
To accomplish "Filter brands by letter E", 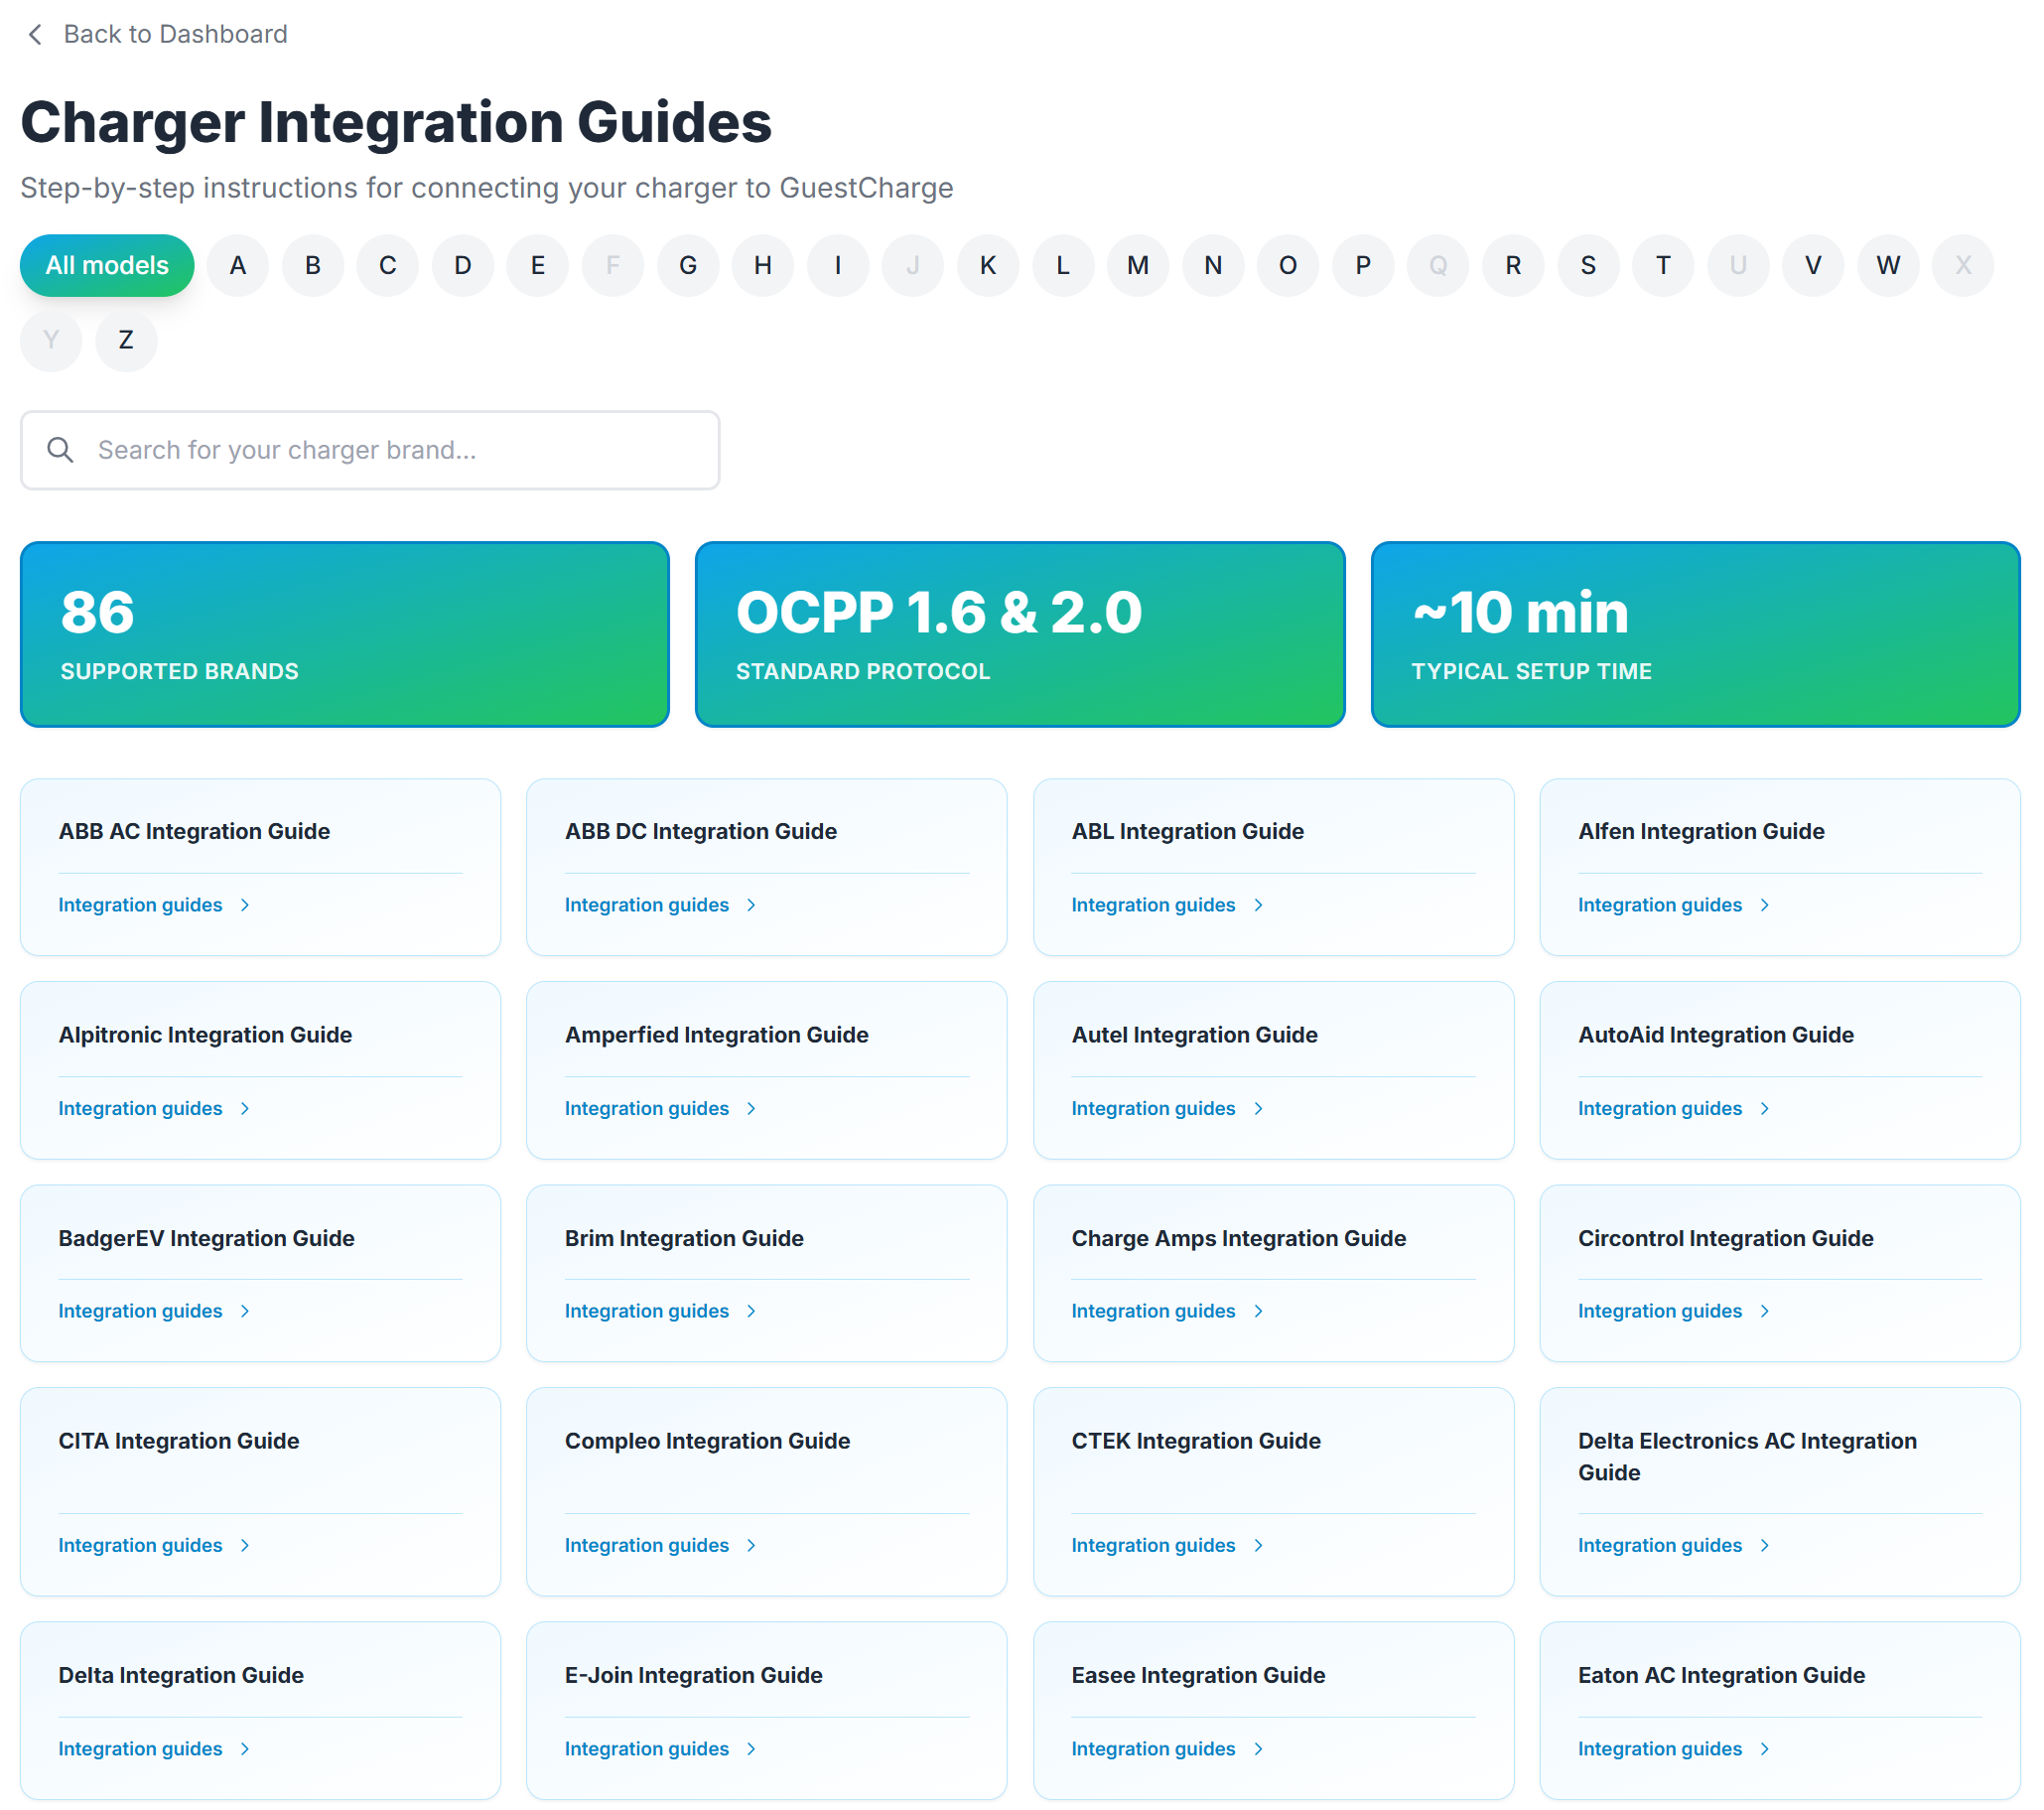I will [538, 265].
